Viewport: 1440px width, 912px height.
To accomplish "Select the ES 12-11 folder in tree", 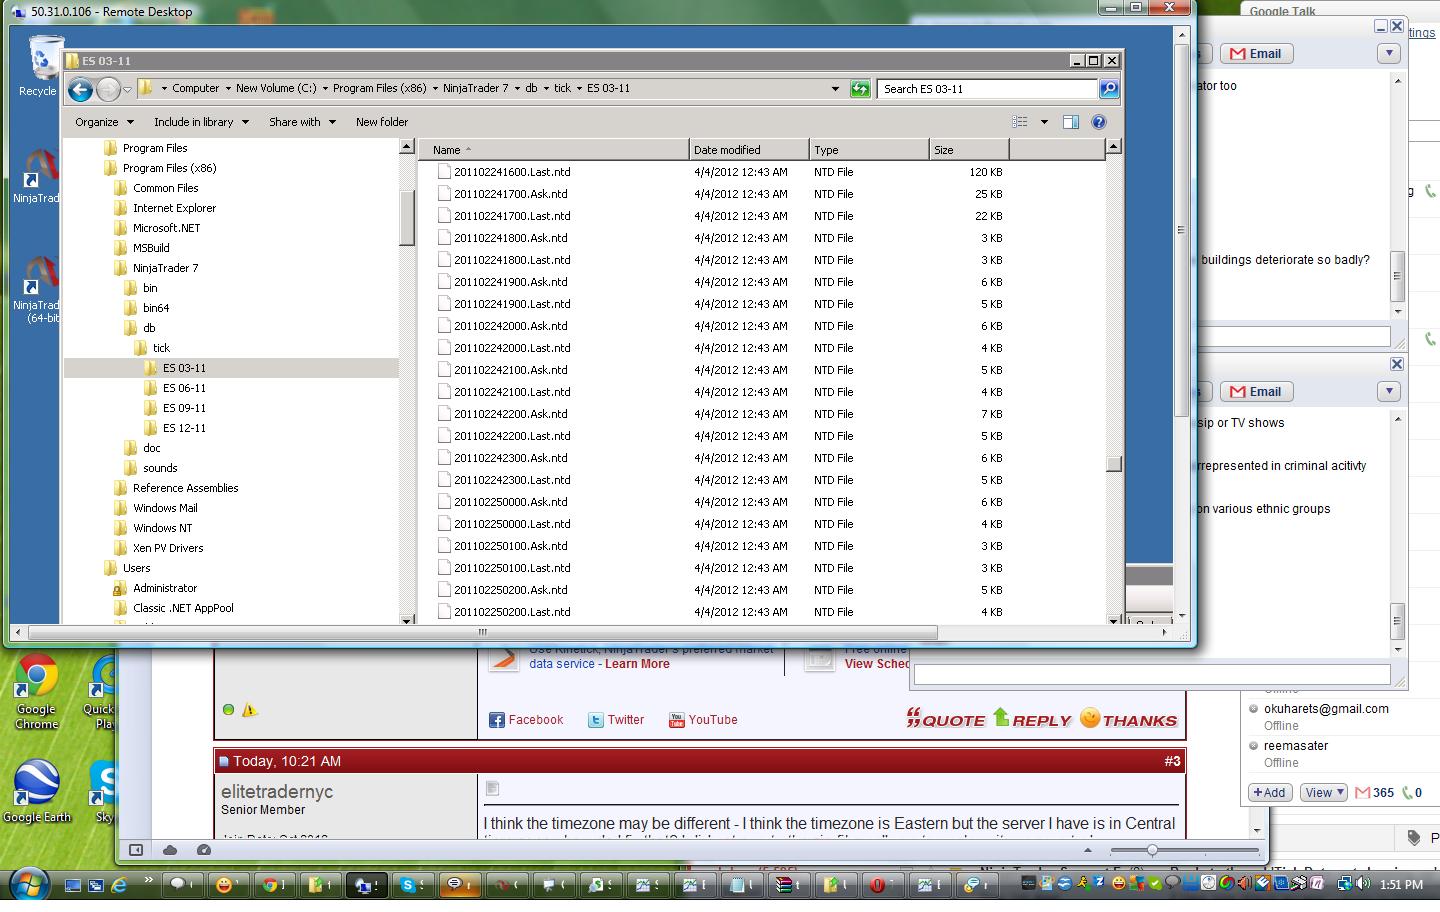I will (184, 428).
